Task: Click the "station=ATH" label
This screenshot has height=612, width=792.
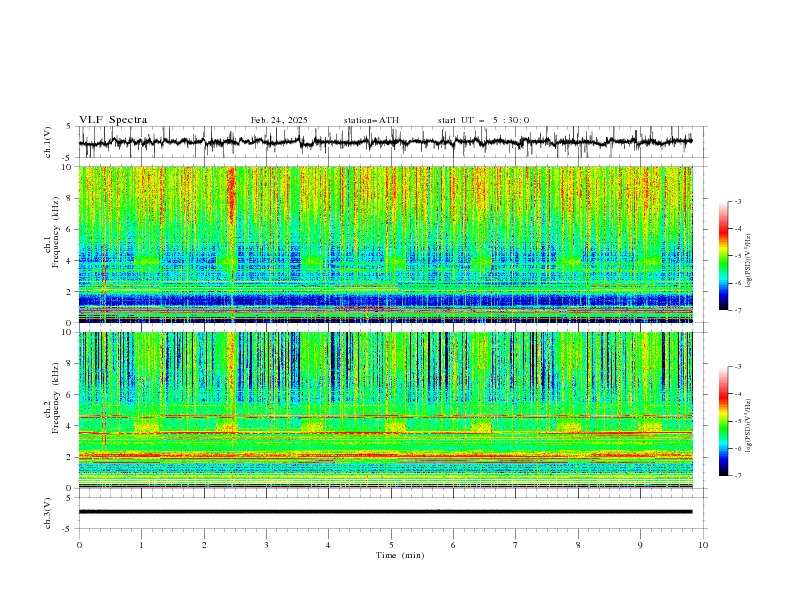Action: [371, 120]
